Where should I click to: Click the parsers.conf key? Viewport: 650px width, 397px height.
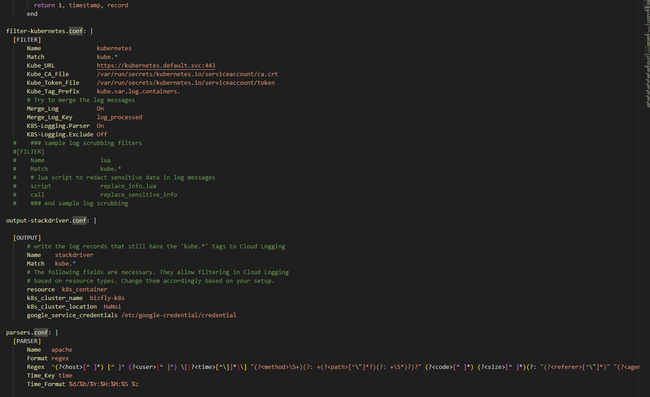(28, 332)
